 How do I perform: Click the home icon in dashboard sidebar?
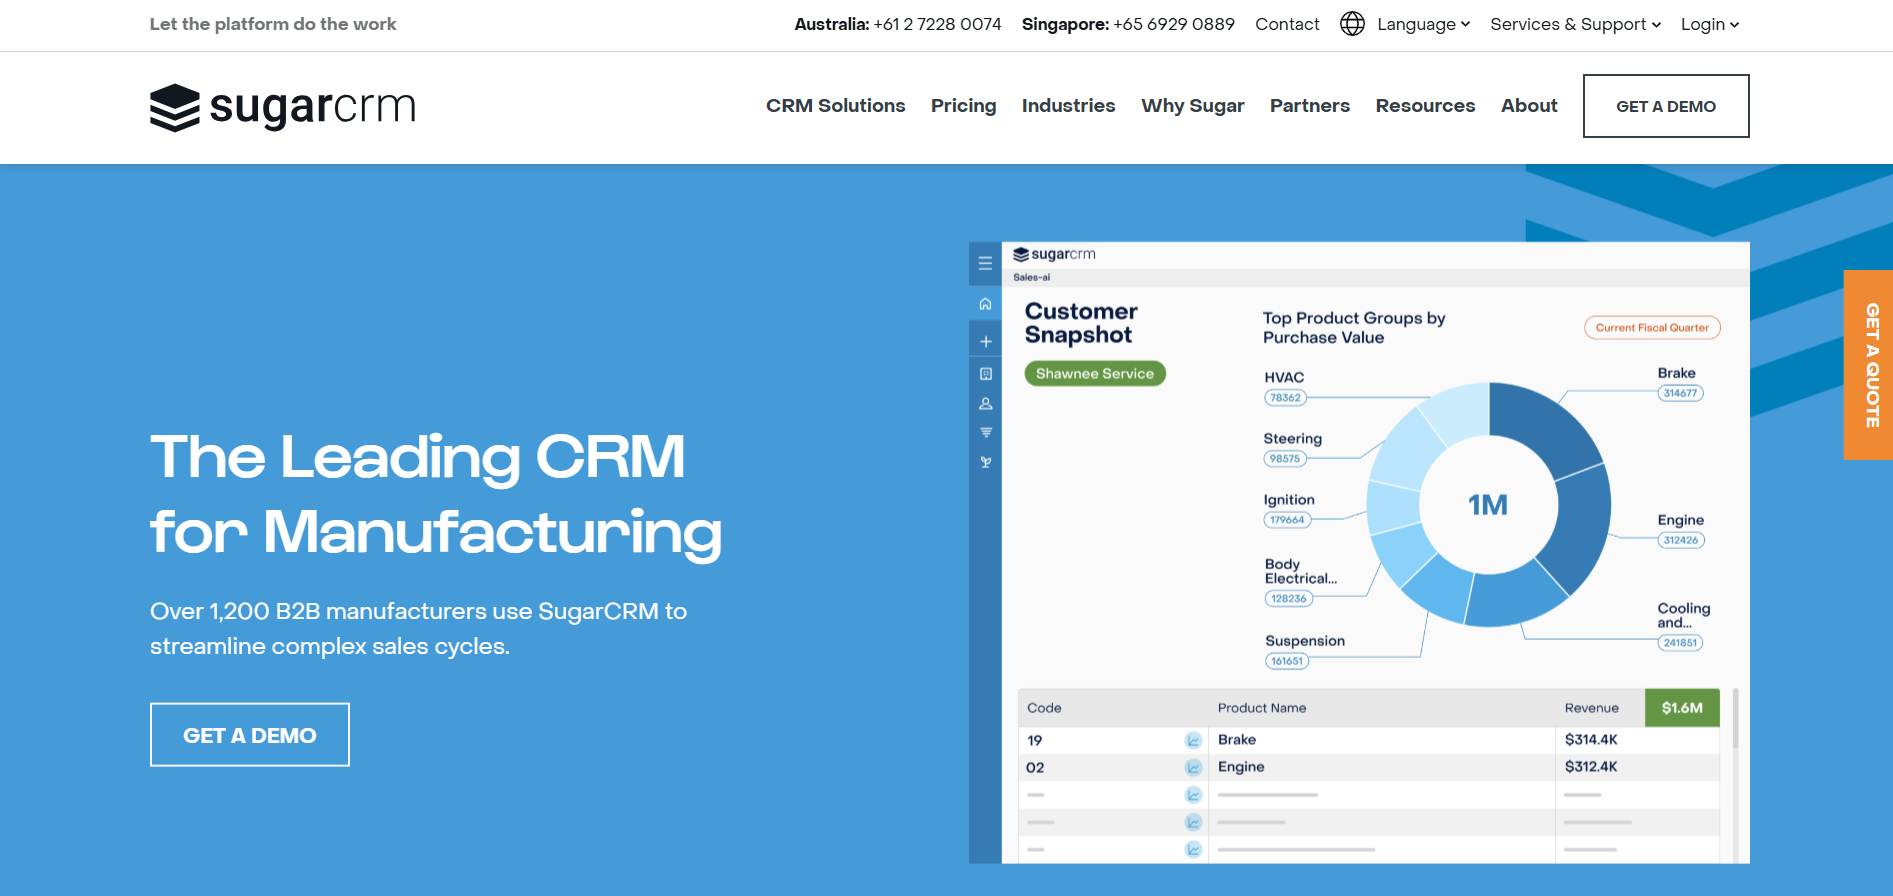click(985, 304)
